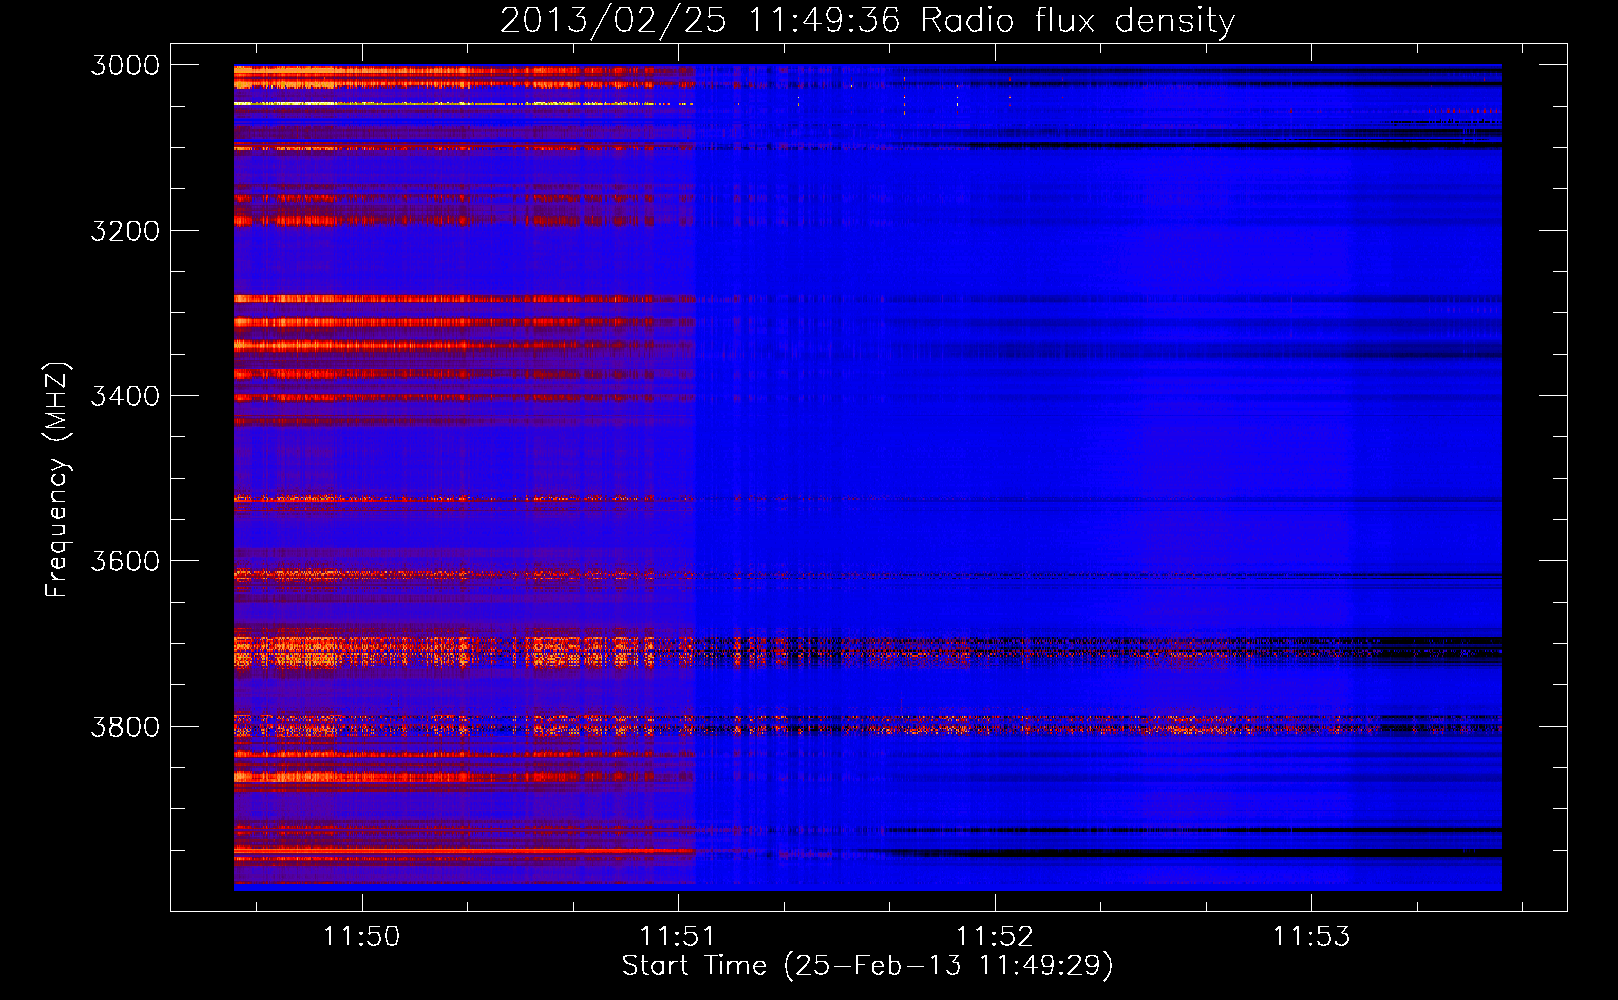Click the 11:51 time tick label
The width and height of the screenshot is (1618, 1000).
(678, 937)
